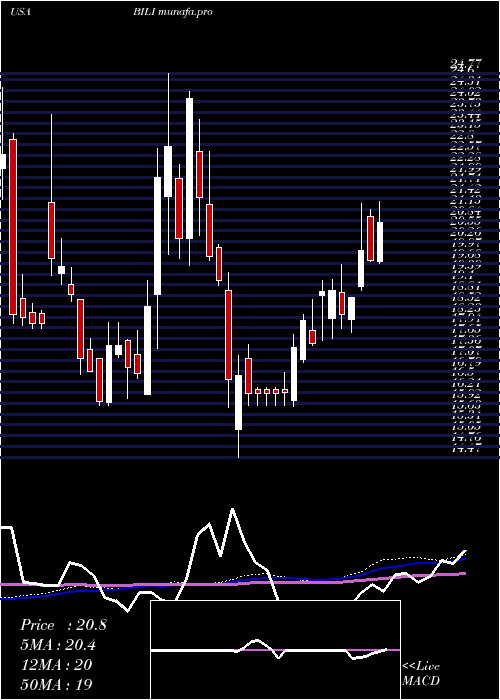Screen dimensions: 500x700
Task: Click the 'BILI munafa.pro' chart title
Action: pos(172,12)
